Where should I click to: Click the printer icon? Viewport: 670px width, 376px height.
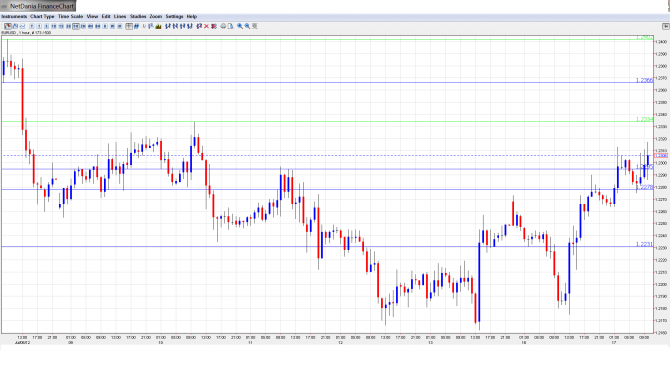(x=223, y=26)
